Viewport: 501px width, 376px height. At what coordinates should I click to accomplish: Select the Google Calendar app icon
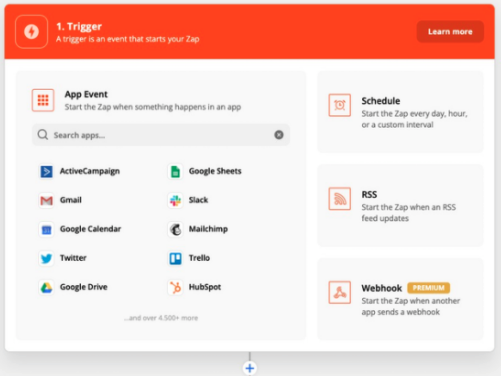point(46,229)
